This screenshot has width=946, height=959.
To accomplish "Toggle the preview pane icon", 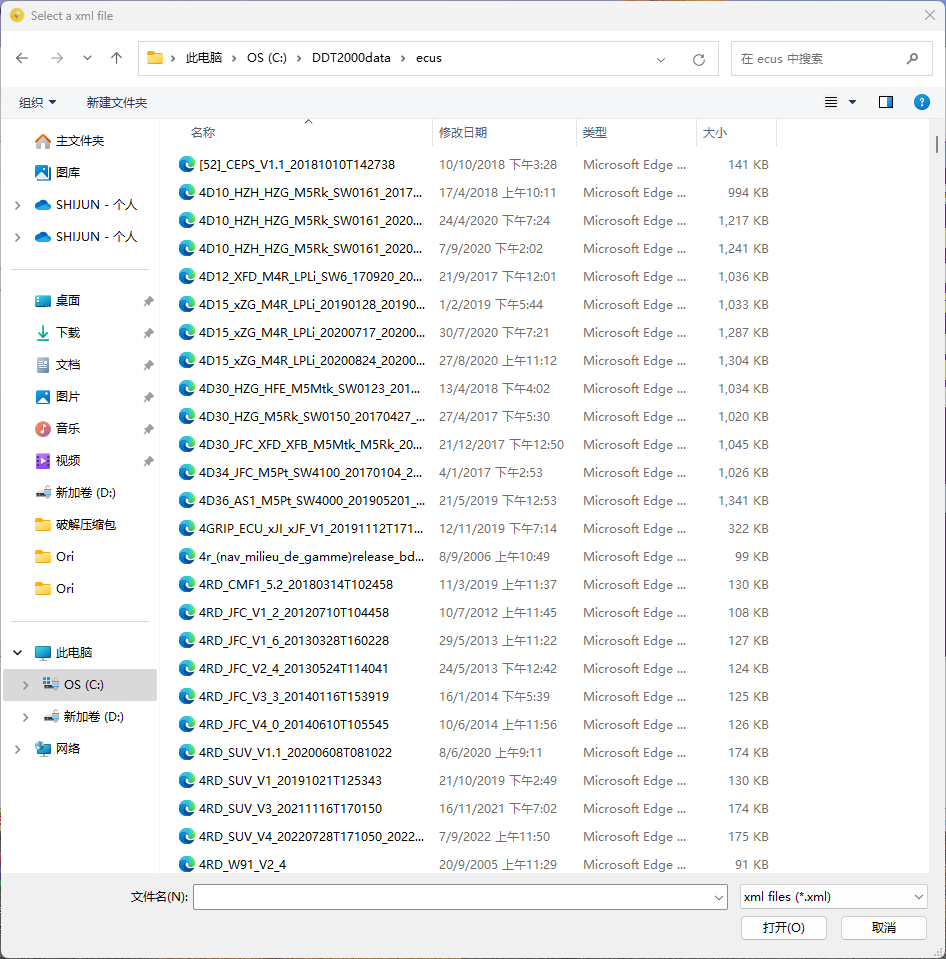I will (x=885, y=102).
